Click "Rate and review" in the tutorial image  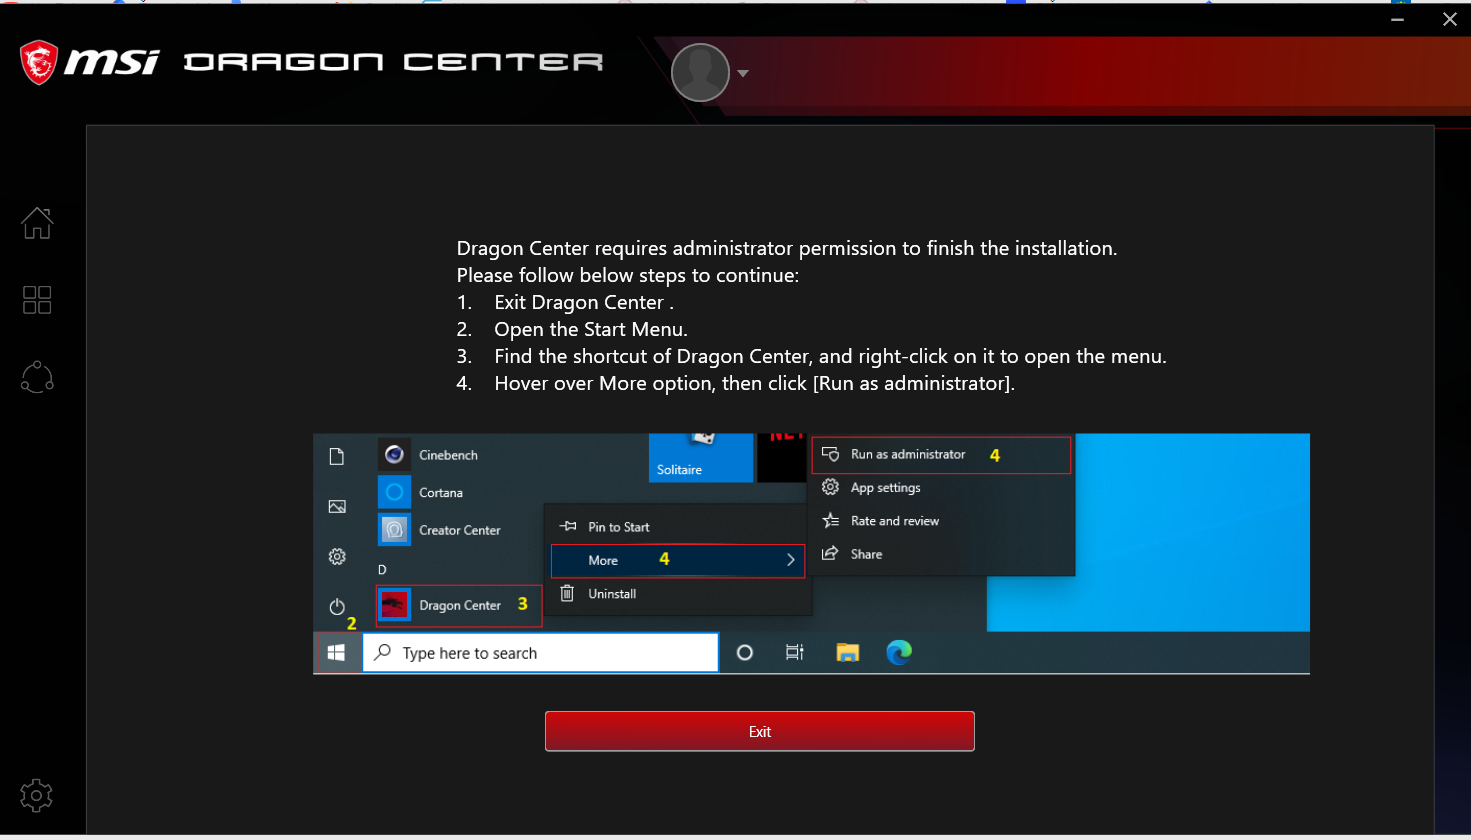(895, 521)
